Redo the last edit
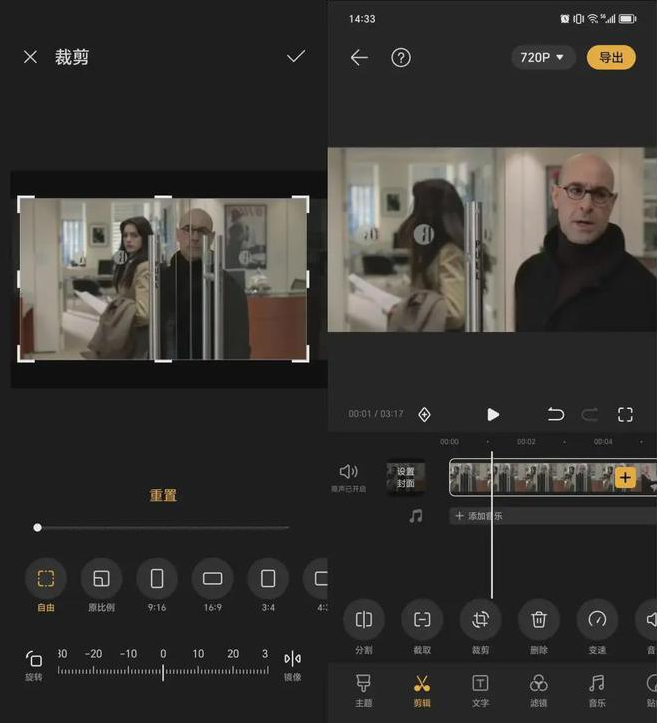Viewport: 657px width, 724px height. (x=590, y=414)
